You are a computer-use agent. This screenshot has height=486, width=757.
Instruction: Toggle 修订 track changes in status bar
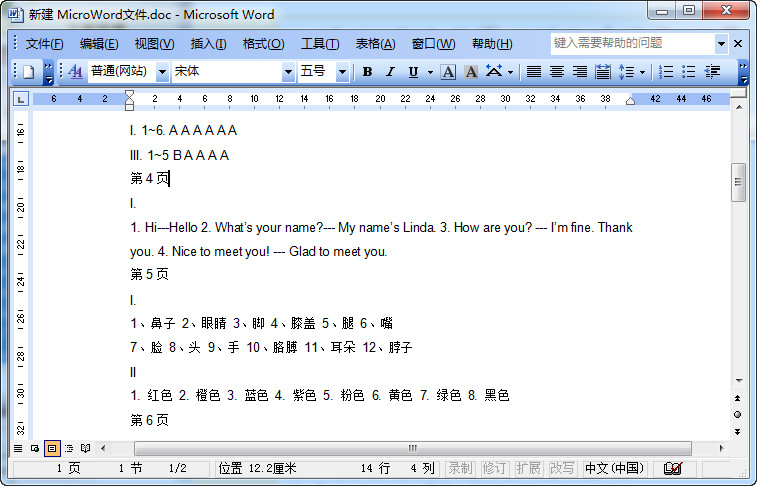[x=493, y=468]
